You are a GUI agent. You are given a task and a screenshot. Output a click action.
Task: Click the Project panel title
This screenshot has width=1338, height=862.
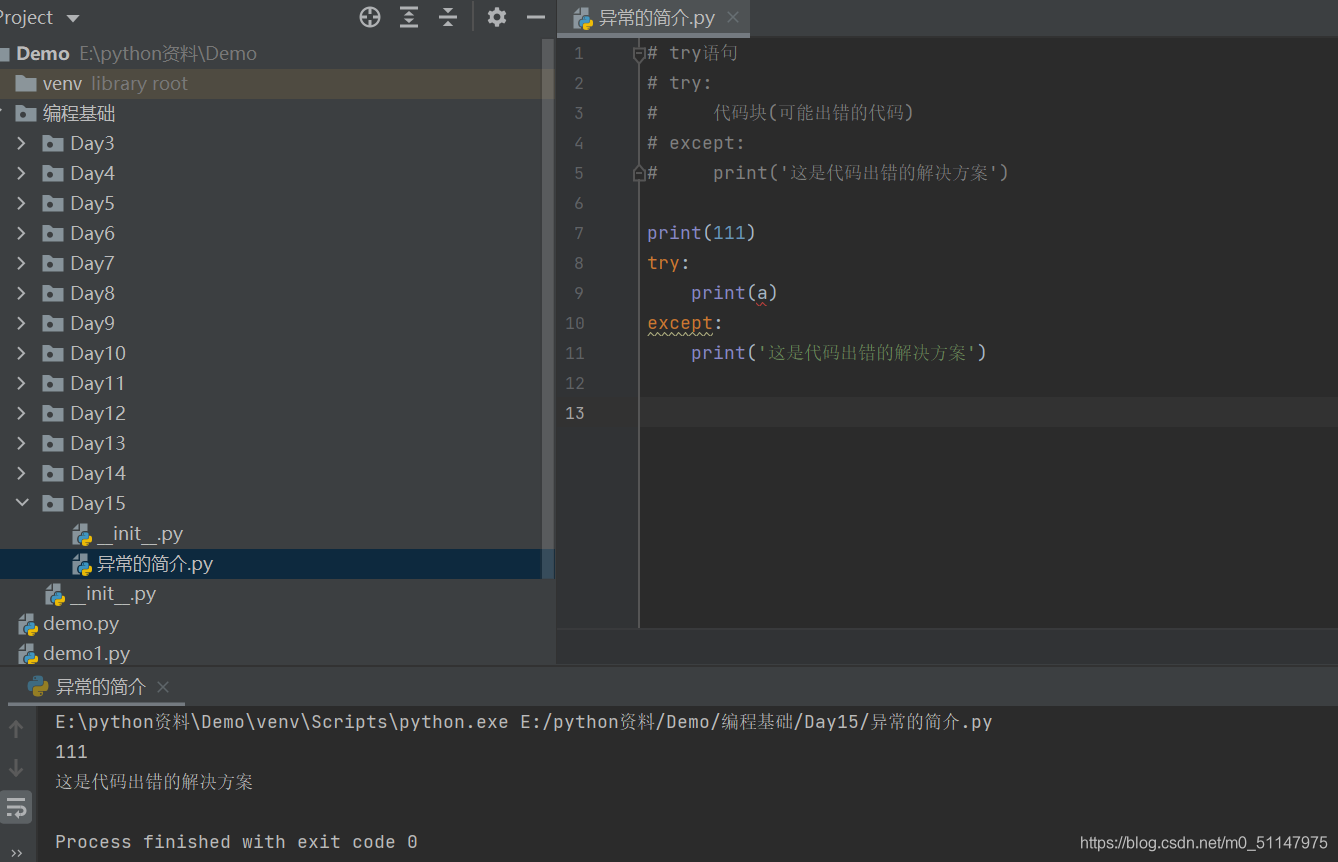[x=27, y=18]
